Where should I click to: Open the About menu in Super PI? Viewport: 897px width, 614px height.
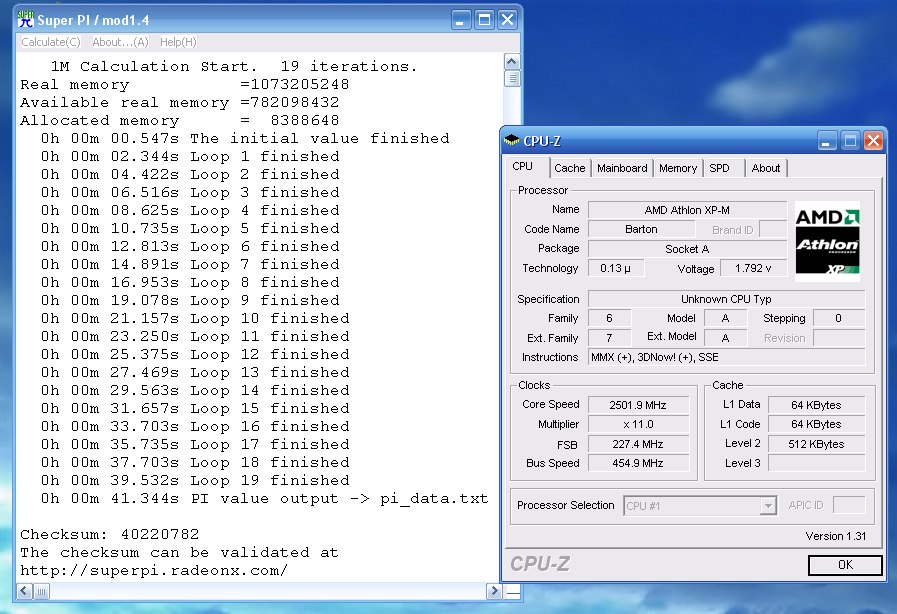120,42
